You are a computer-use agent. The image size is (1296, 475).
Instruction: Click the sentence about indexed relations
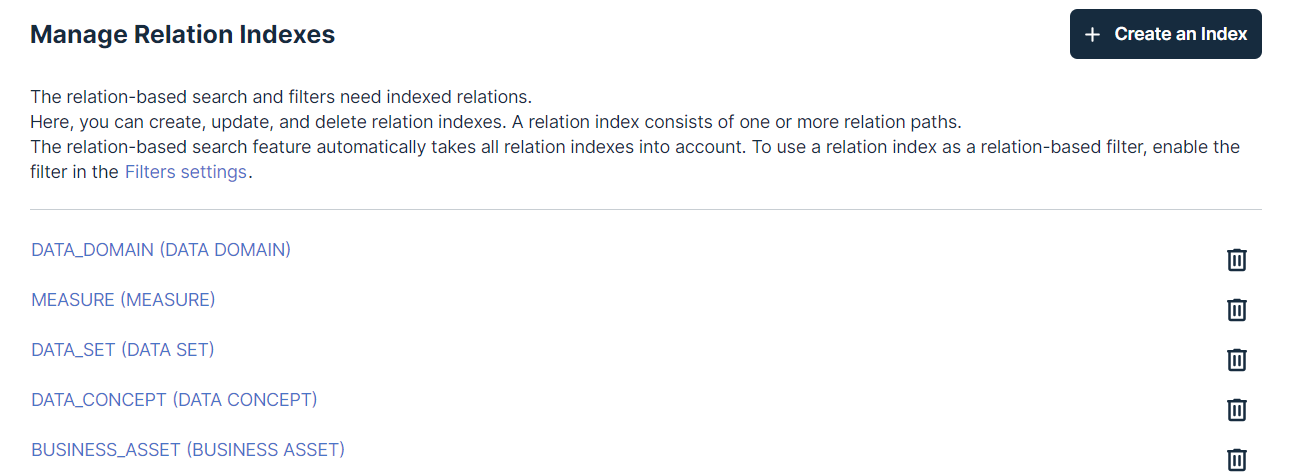click(x=281, y=97)
